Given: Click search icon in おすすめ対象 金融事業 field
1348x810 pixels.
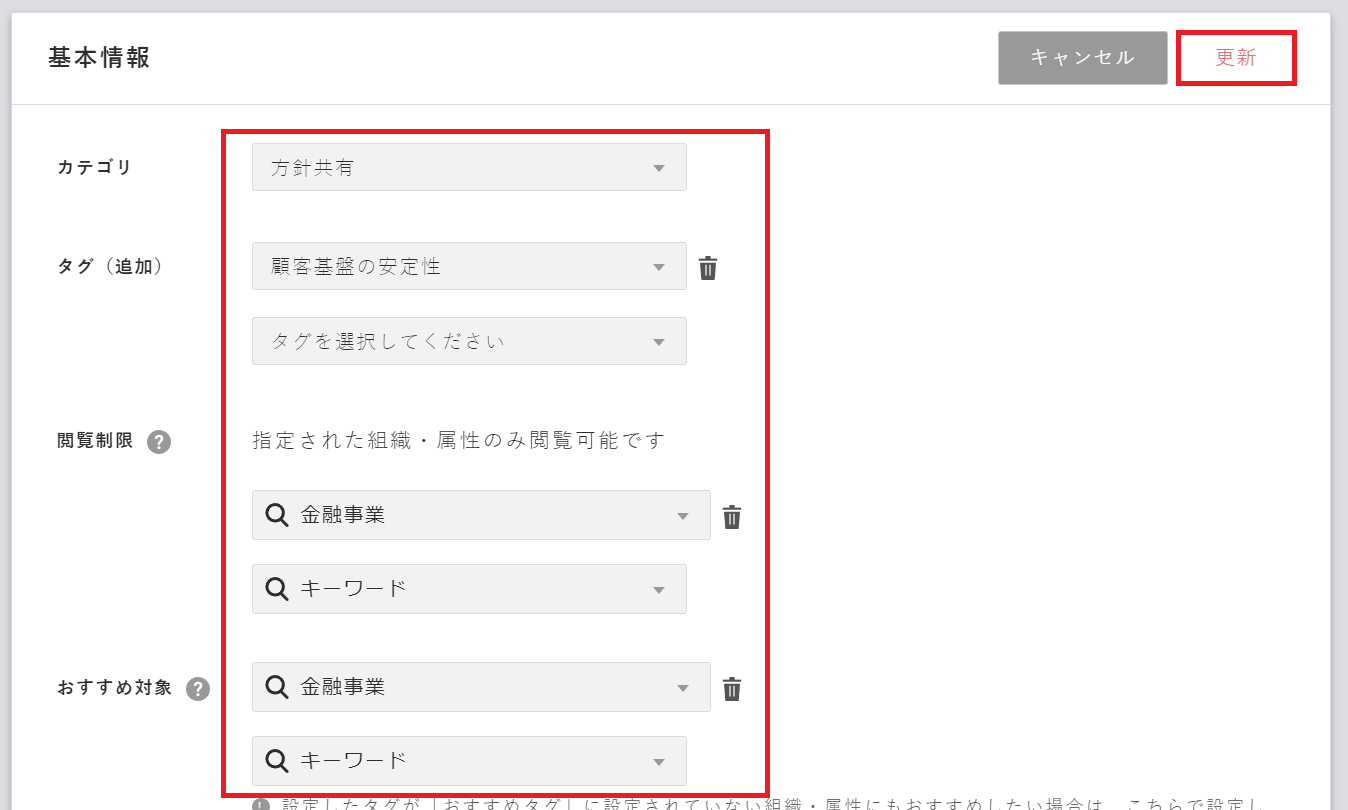Looking at the screenshot, I should click(x=277, y=688).
